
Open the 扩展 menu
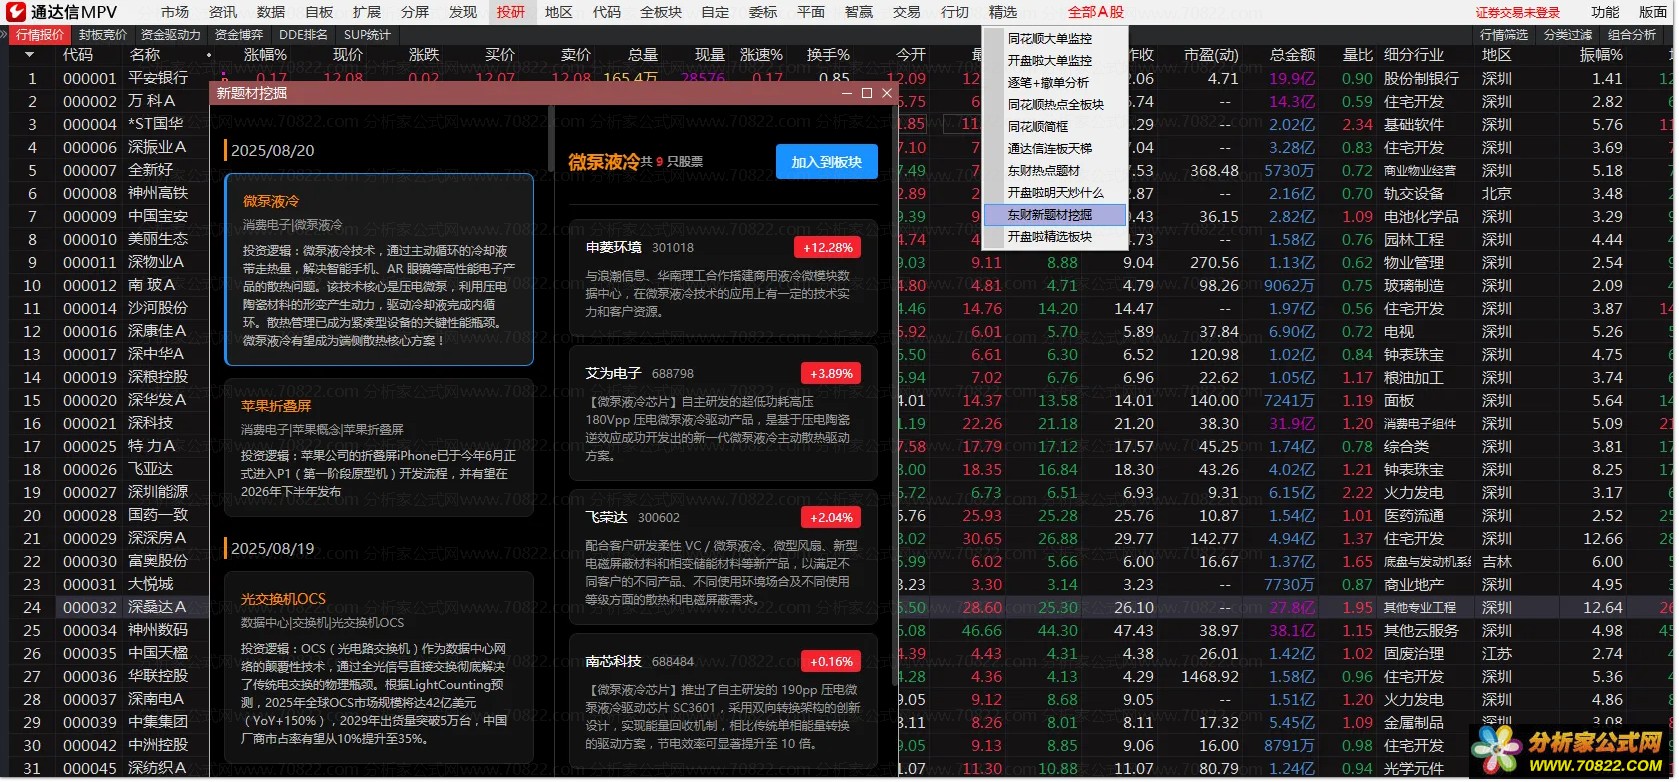[x=367, y=12]
